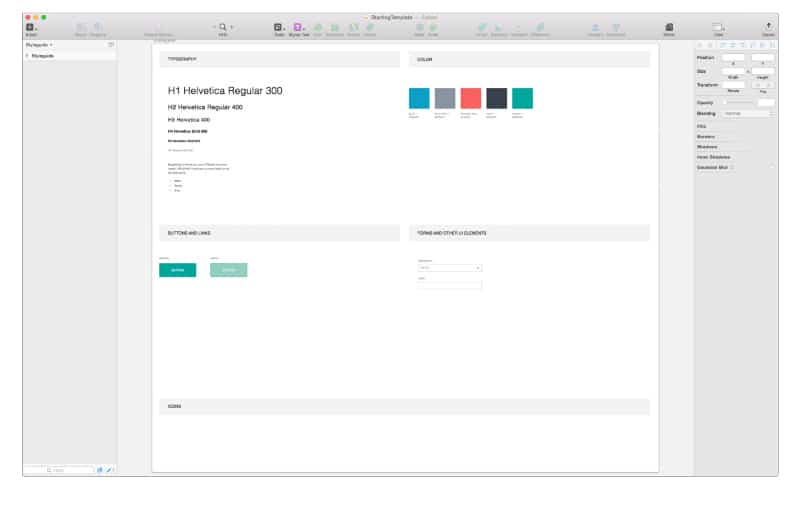Click the Union boolean operation icon

coord(482,28)
